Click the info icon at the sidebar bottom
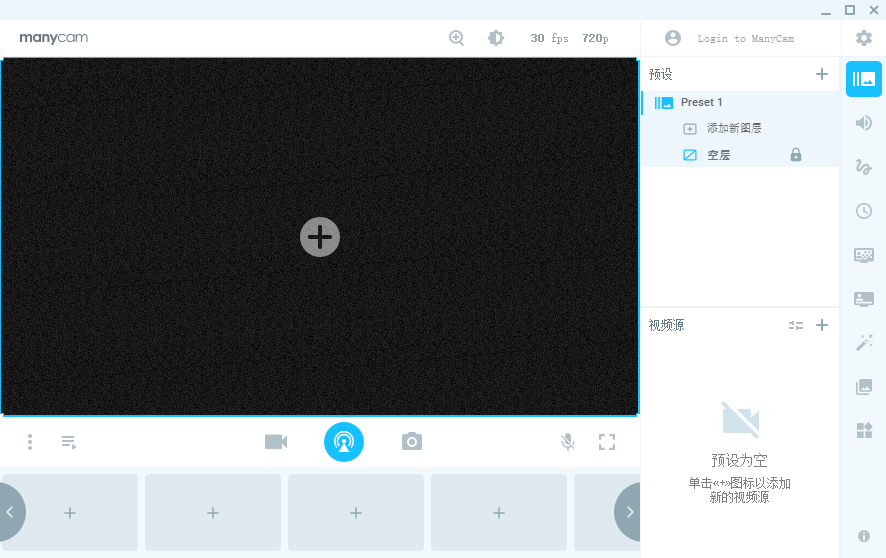 coord(863,536)
